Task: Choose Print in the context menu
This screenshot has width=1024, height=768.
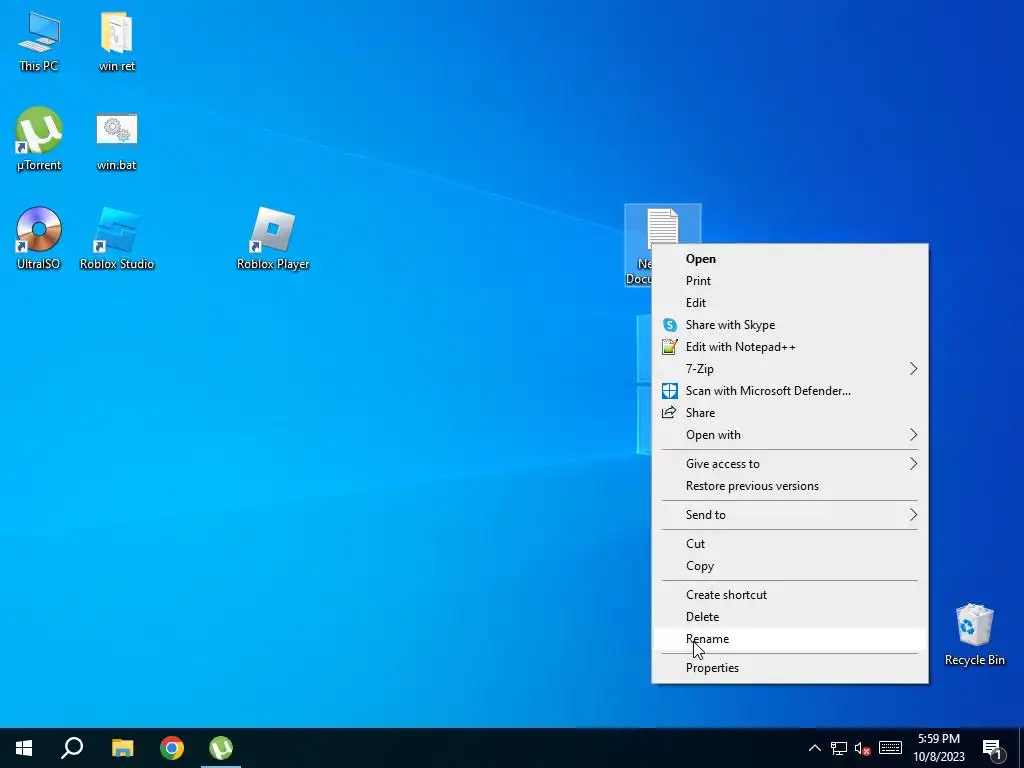Action: [790, 281]
